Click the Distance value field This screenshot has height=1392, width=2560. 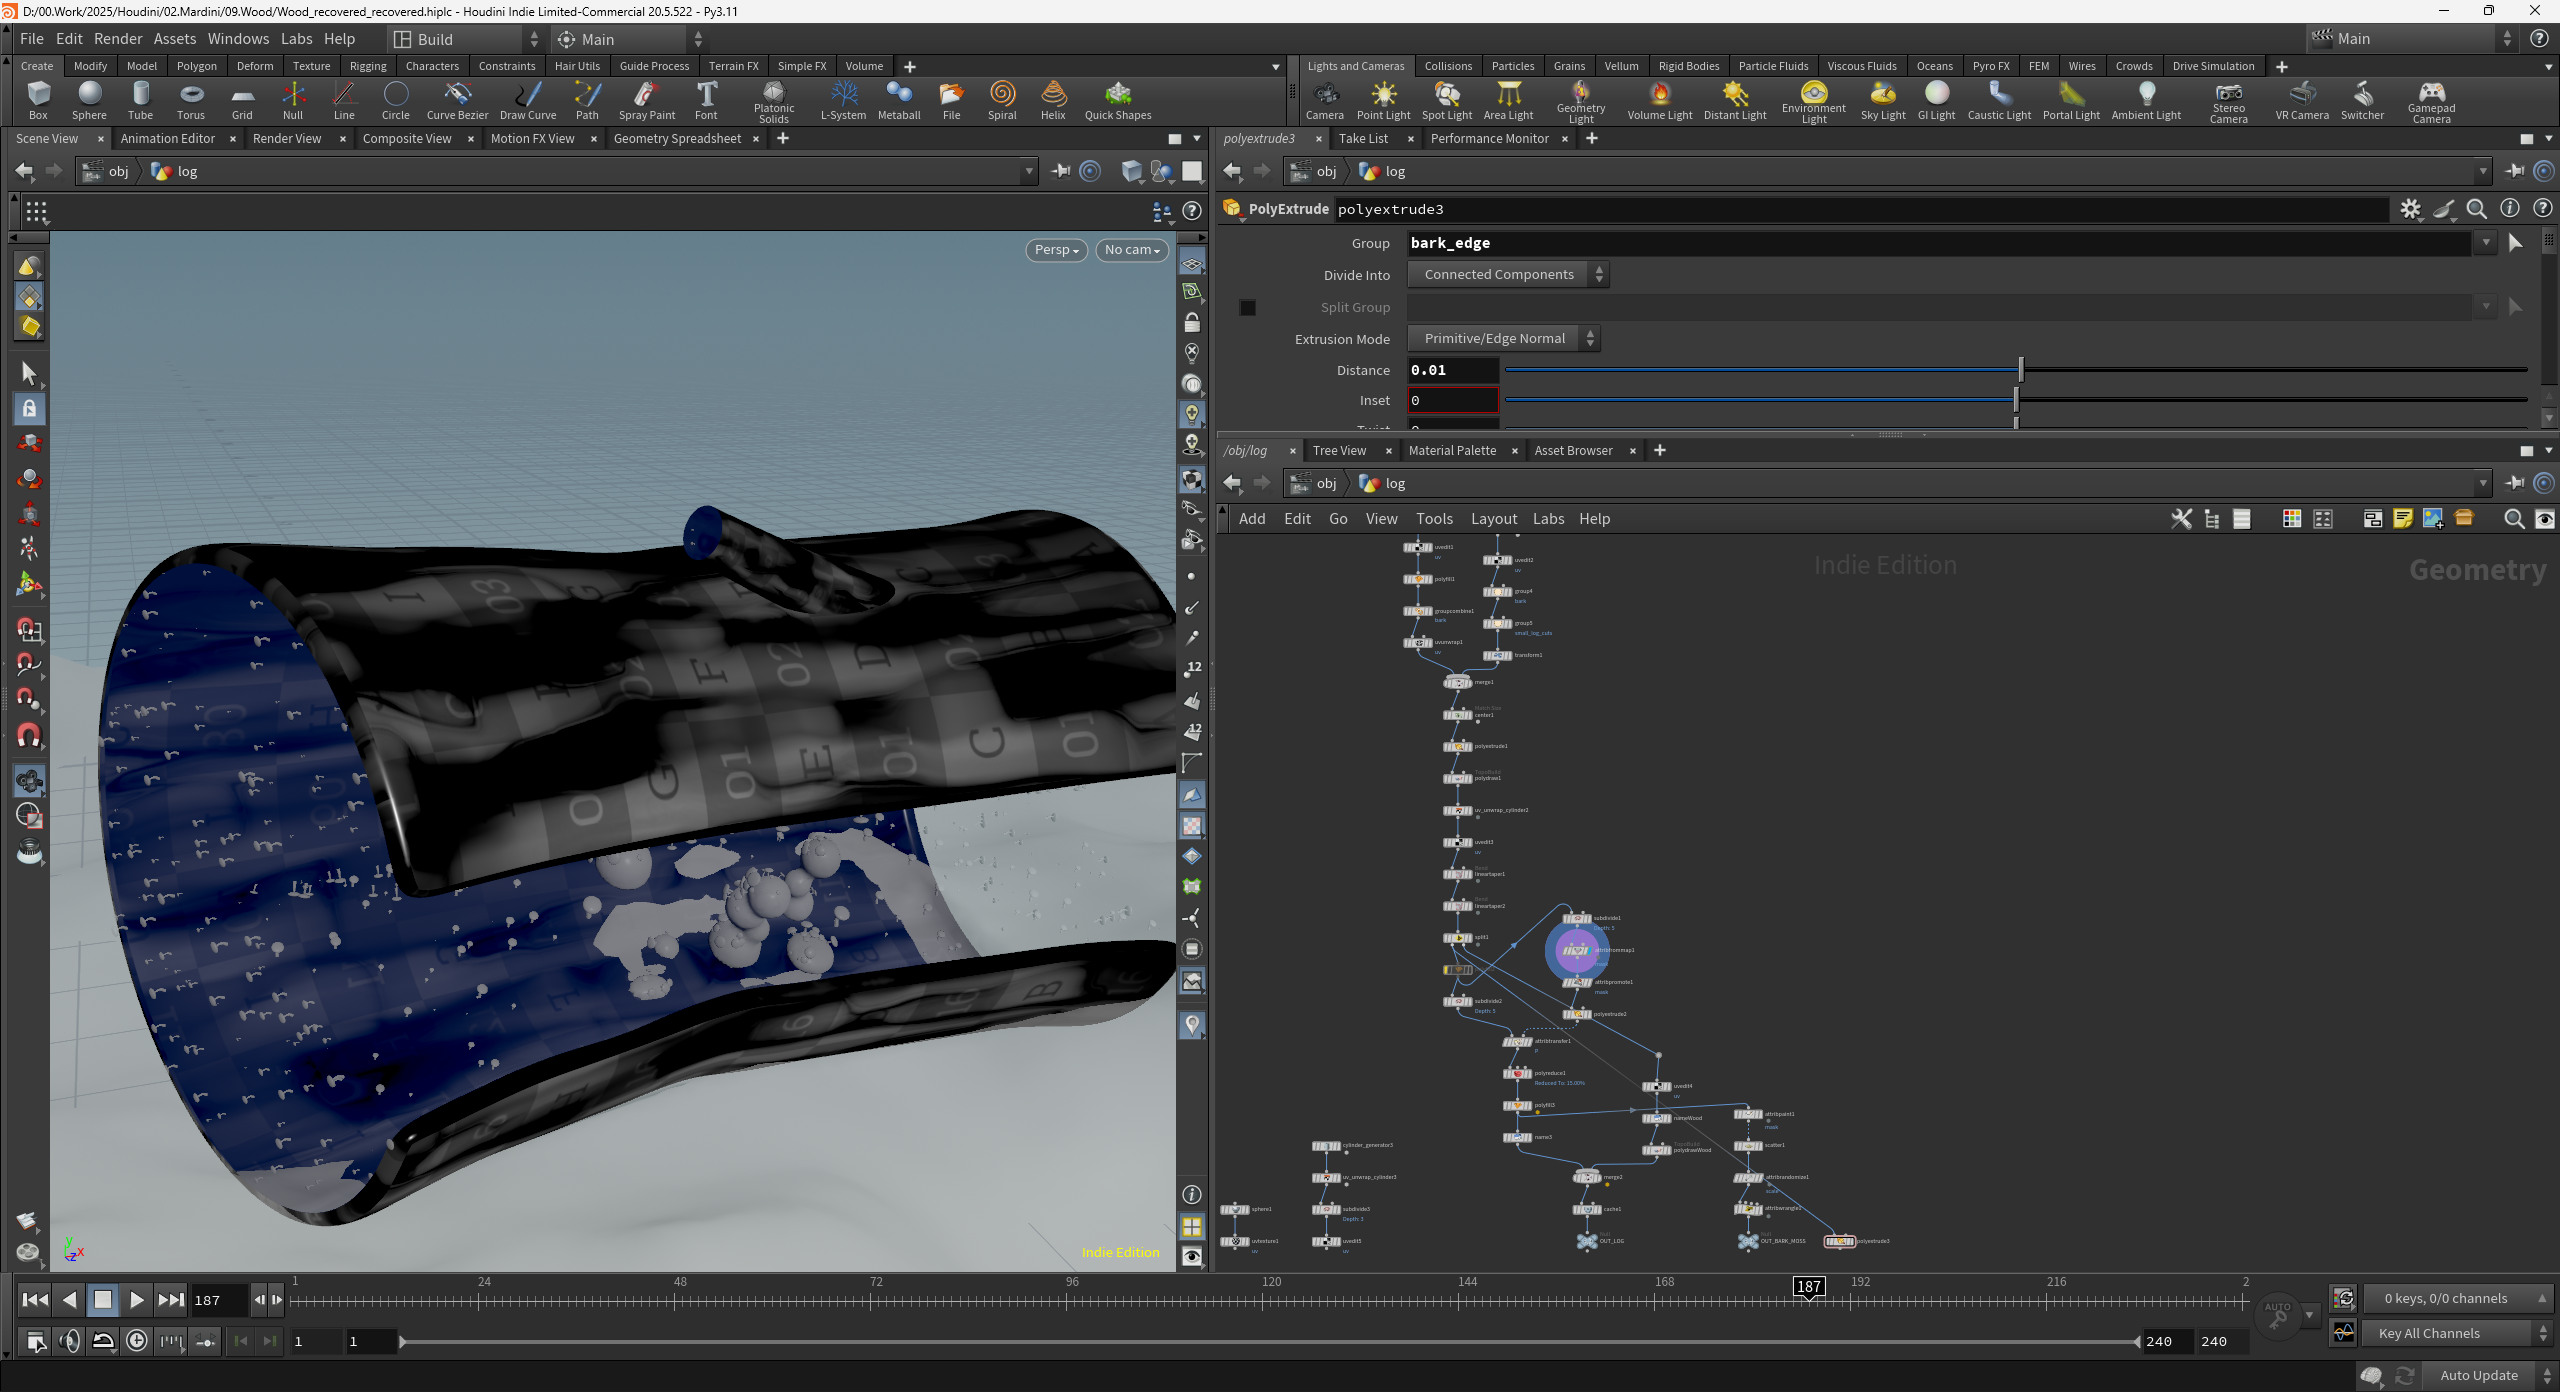1453,370
